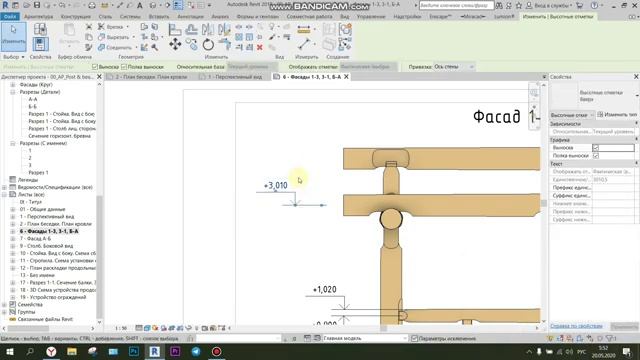Open the Привязка Ось стены dropdown
This screenshot has width=640, height=360.
click(454, 67)
